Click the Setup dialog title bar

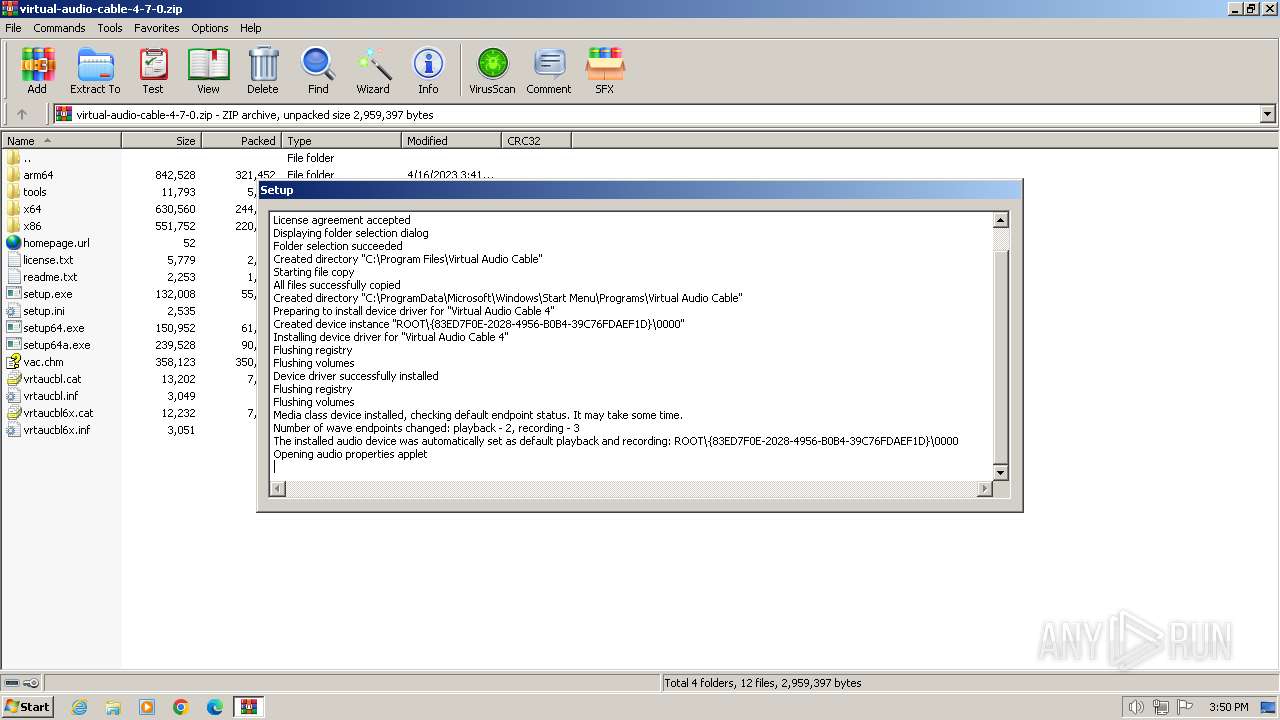click(x=640, y=190)
